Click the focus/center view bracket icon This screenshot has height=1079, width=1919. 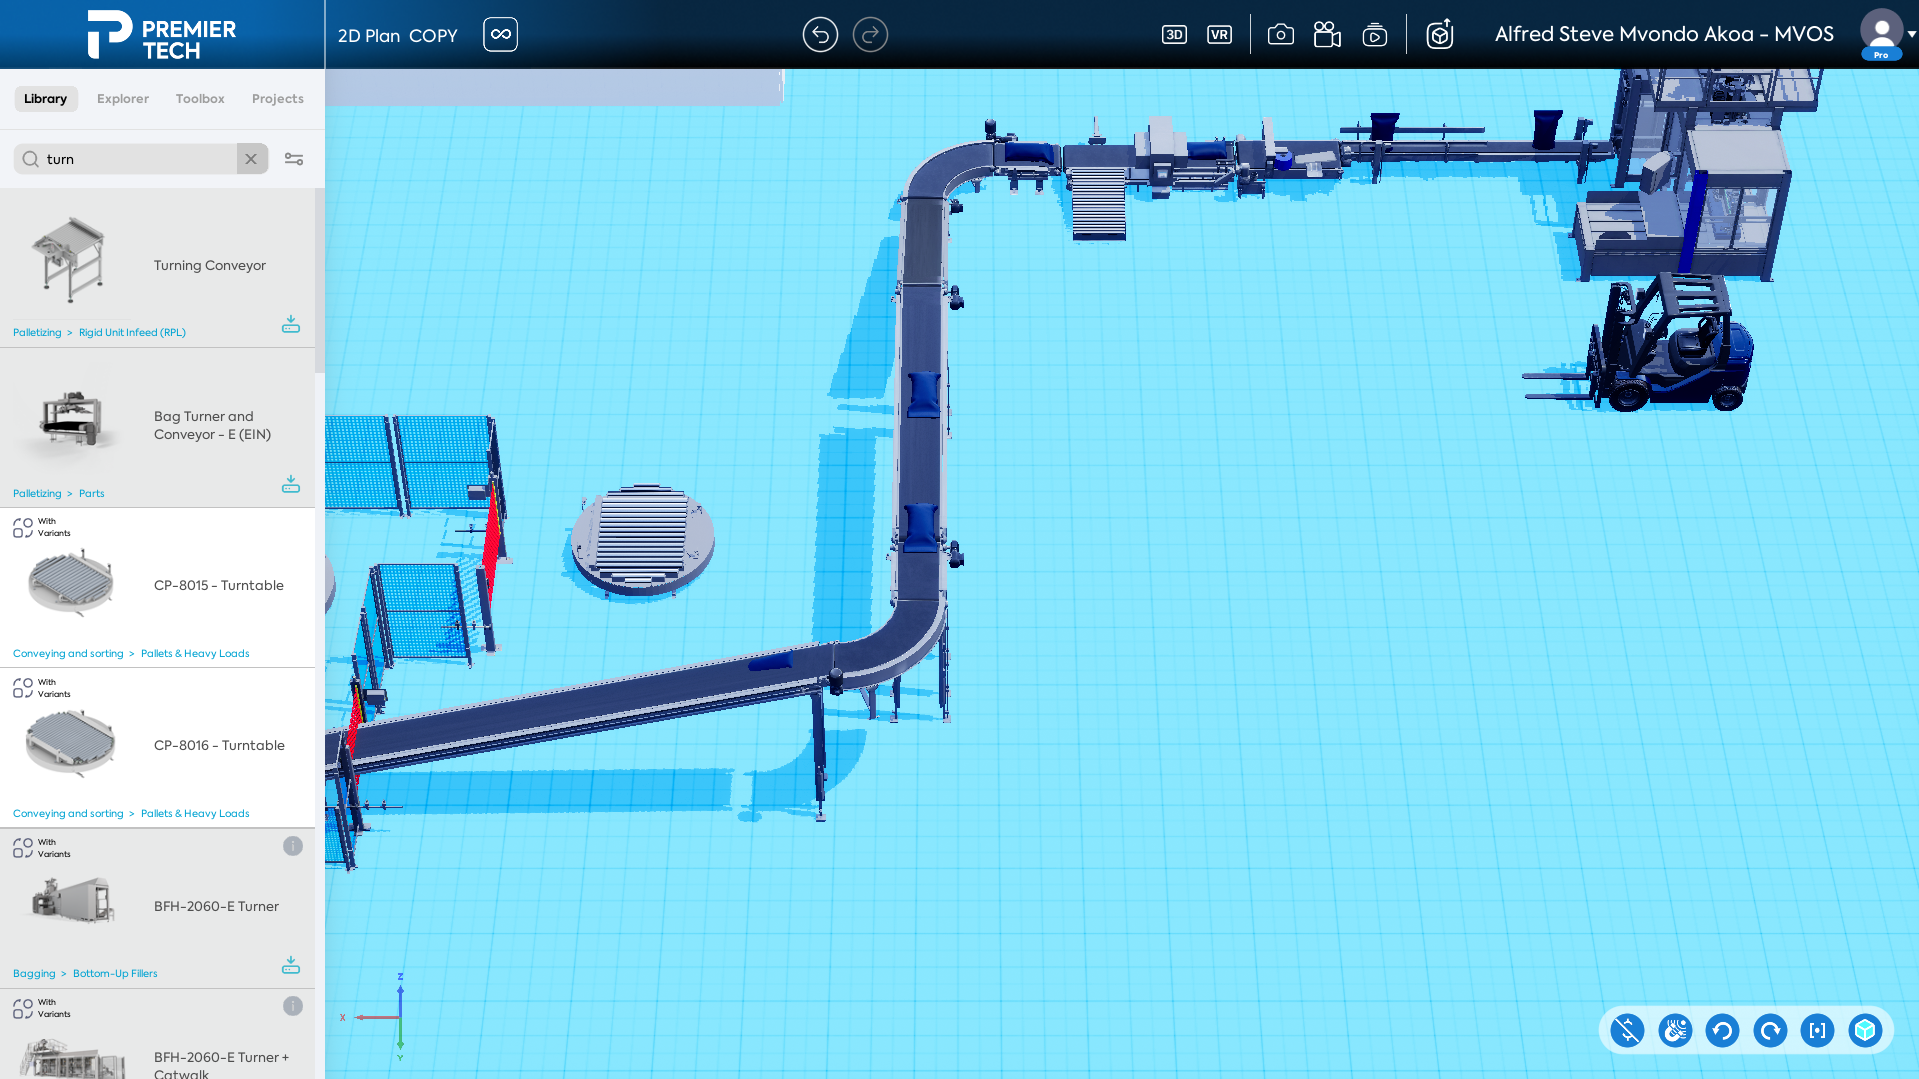tap(1817, 1030)
